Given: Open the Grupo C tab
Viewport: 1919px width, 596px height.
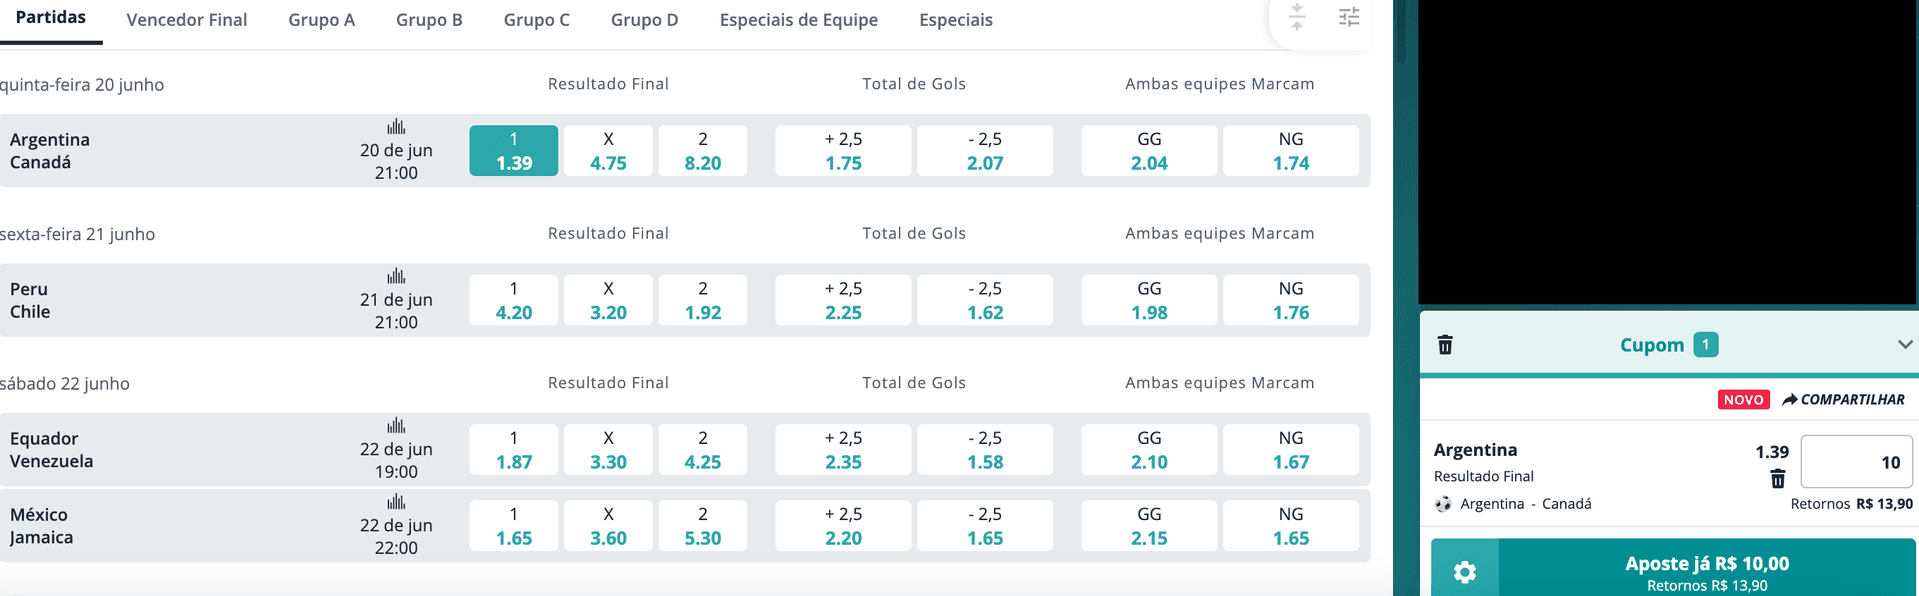Looking at the screenshot, I should [537, 20].
